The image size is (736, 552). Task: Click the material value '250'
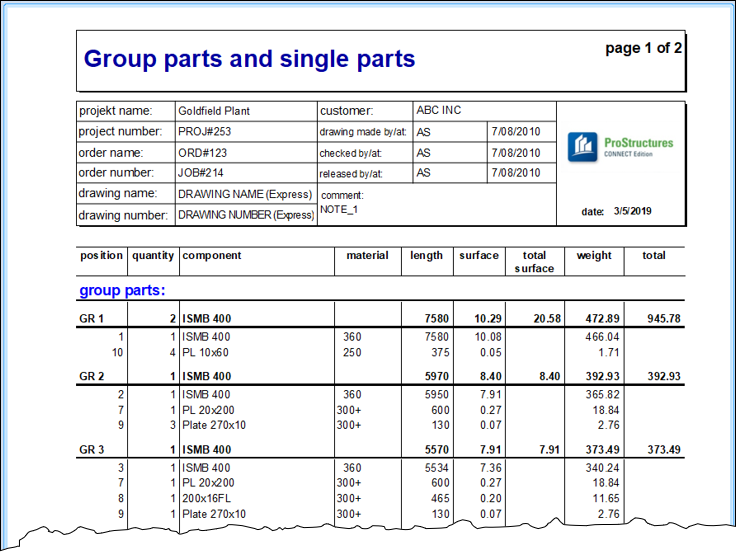tap(352, 353)
